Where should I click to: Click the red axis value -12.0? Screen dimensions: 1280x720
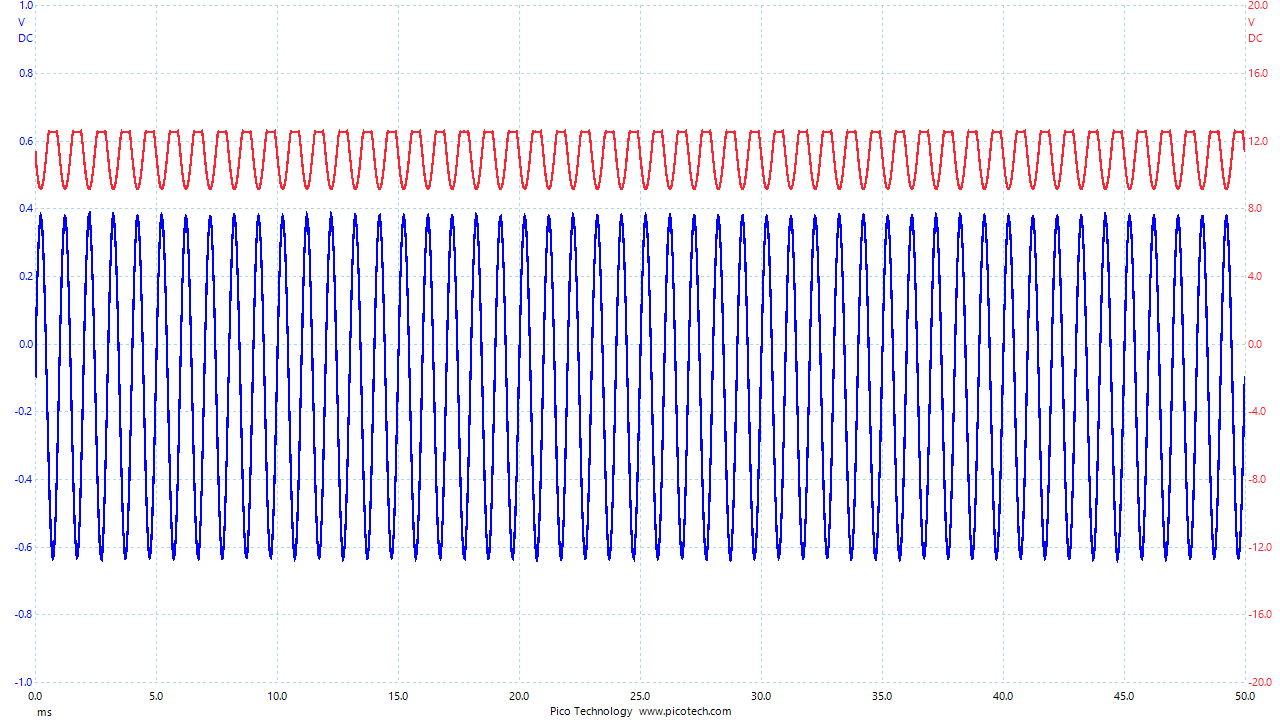click(x=1260, y=547)
